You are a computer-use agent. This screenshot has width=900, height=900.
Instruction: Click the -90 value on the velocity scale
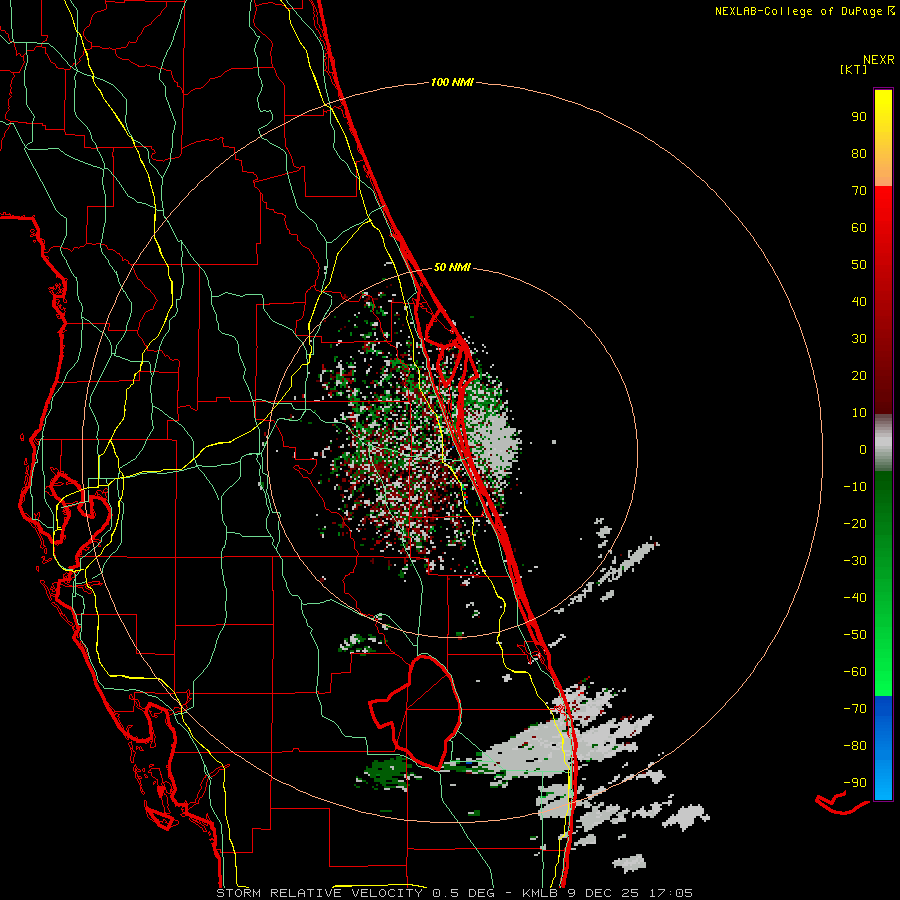855,783
